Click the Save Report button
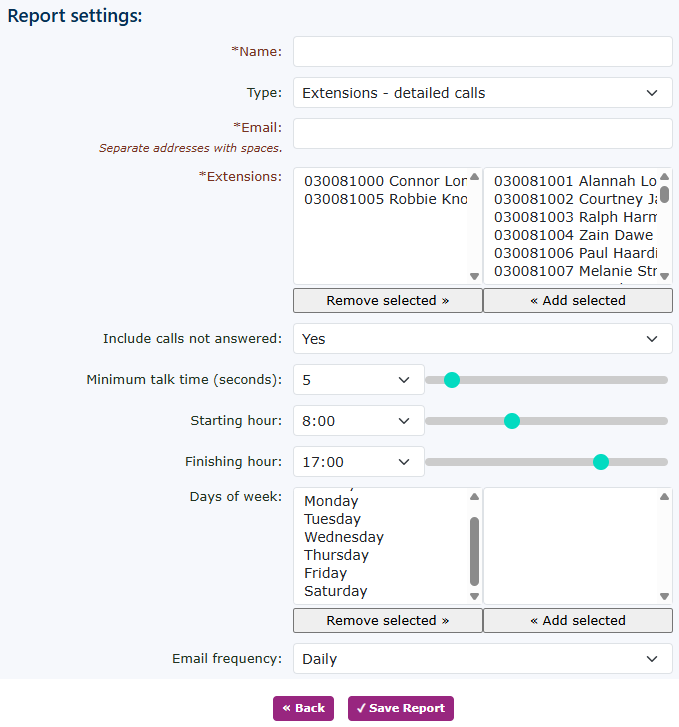This screenshot has width=679, height=727. [x=400, y=708]
